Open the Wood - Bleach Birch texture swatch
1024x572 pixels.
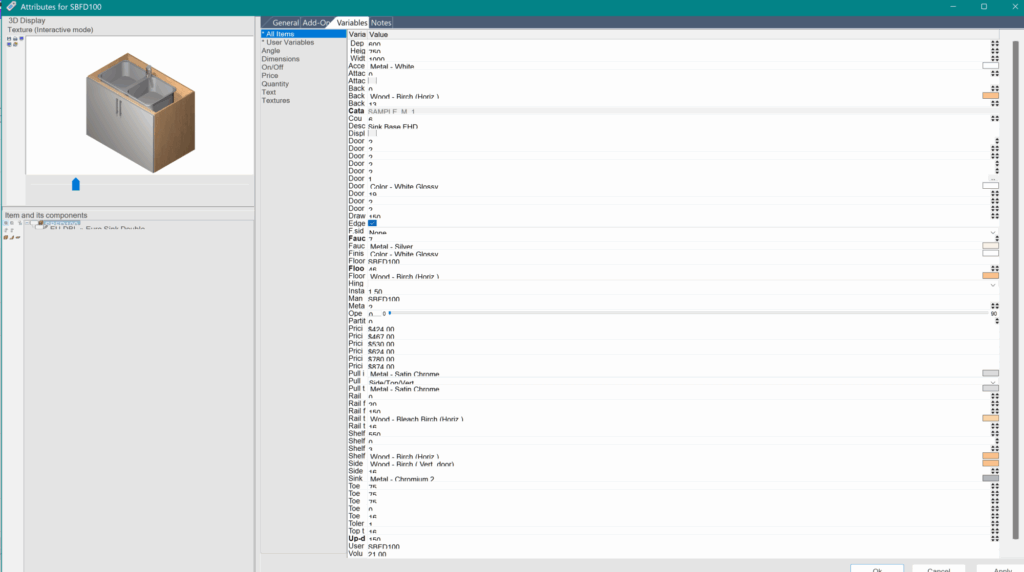point(990,419)
